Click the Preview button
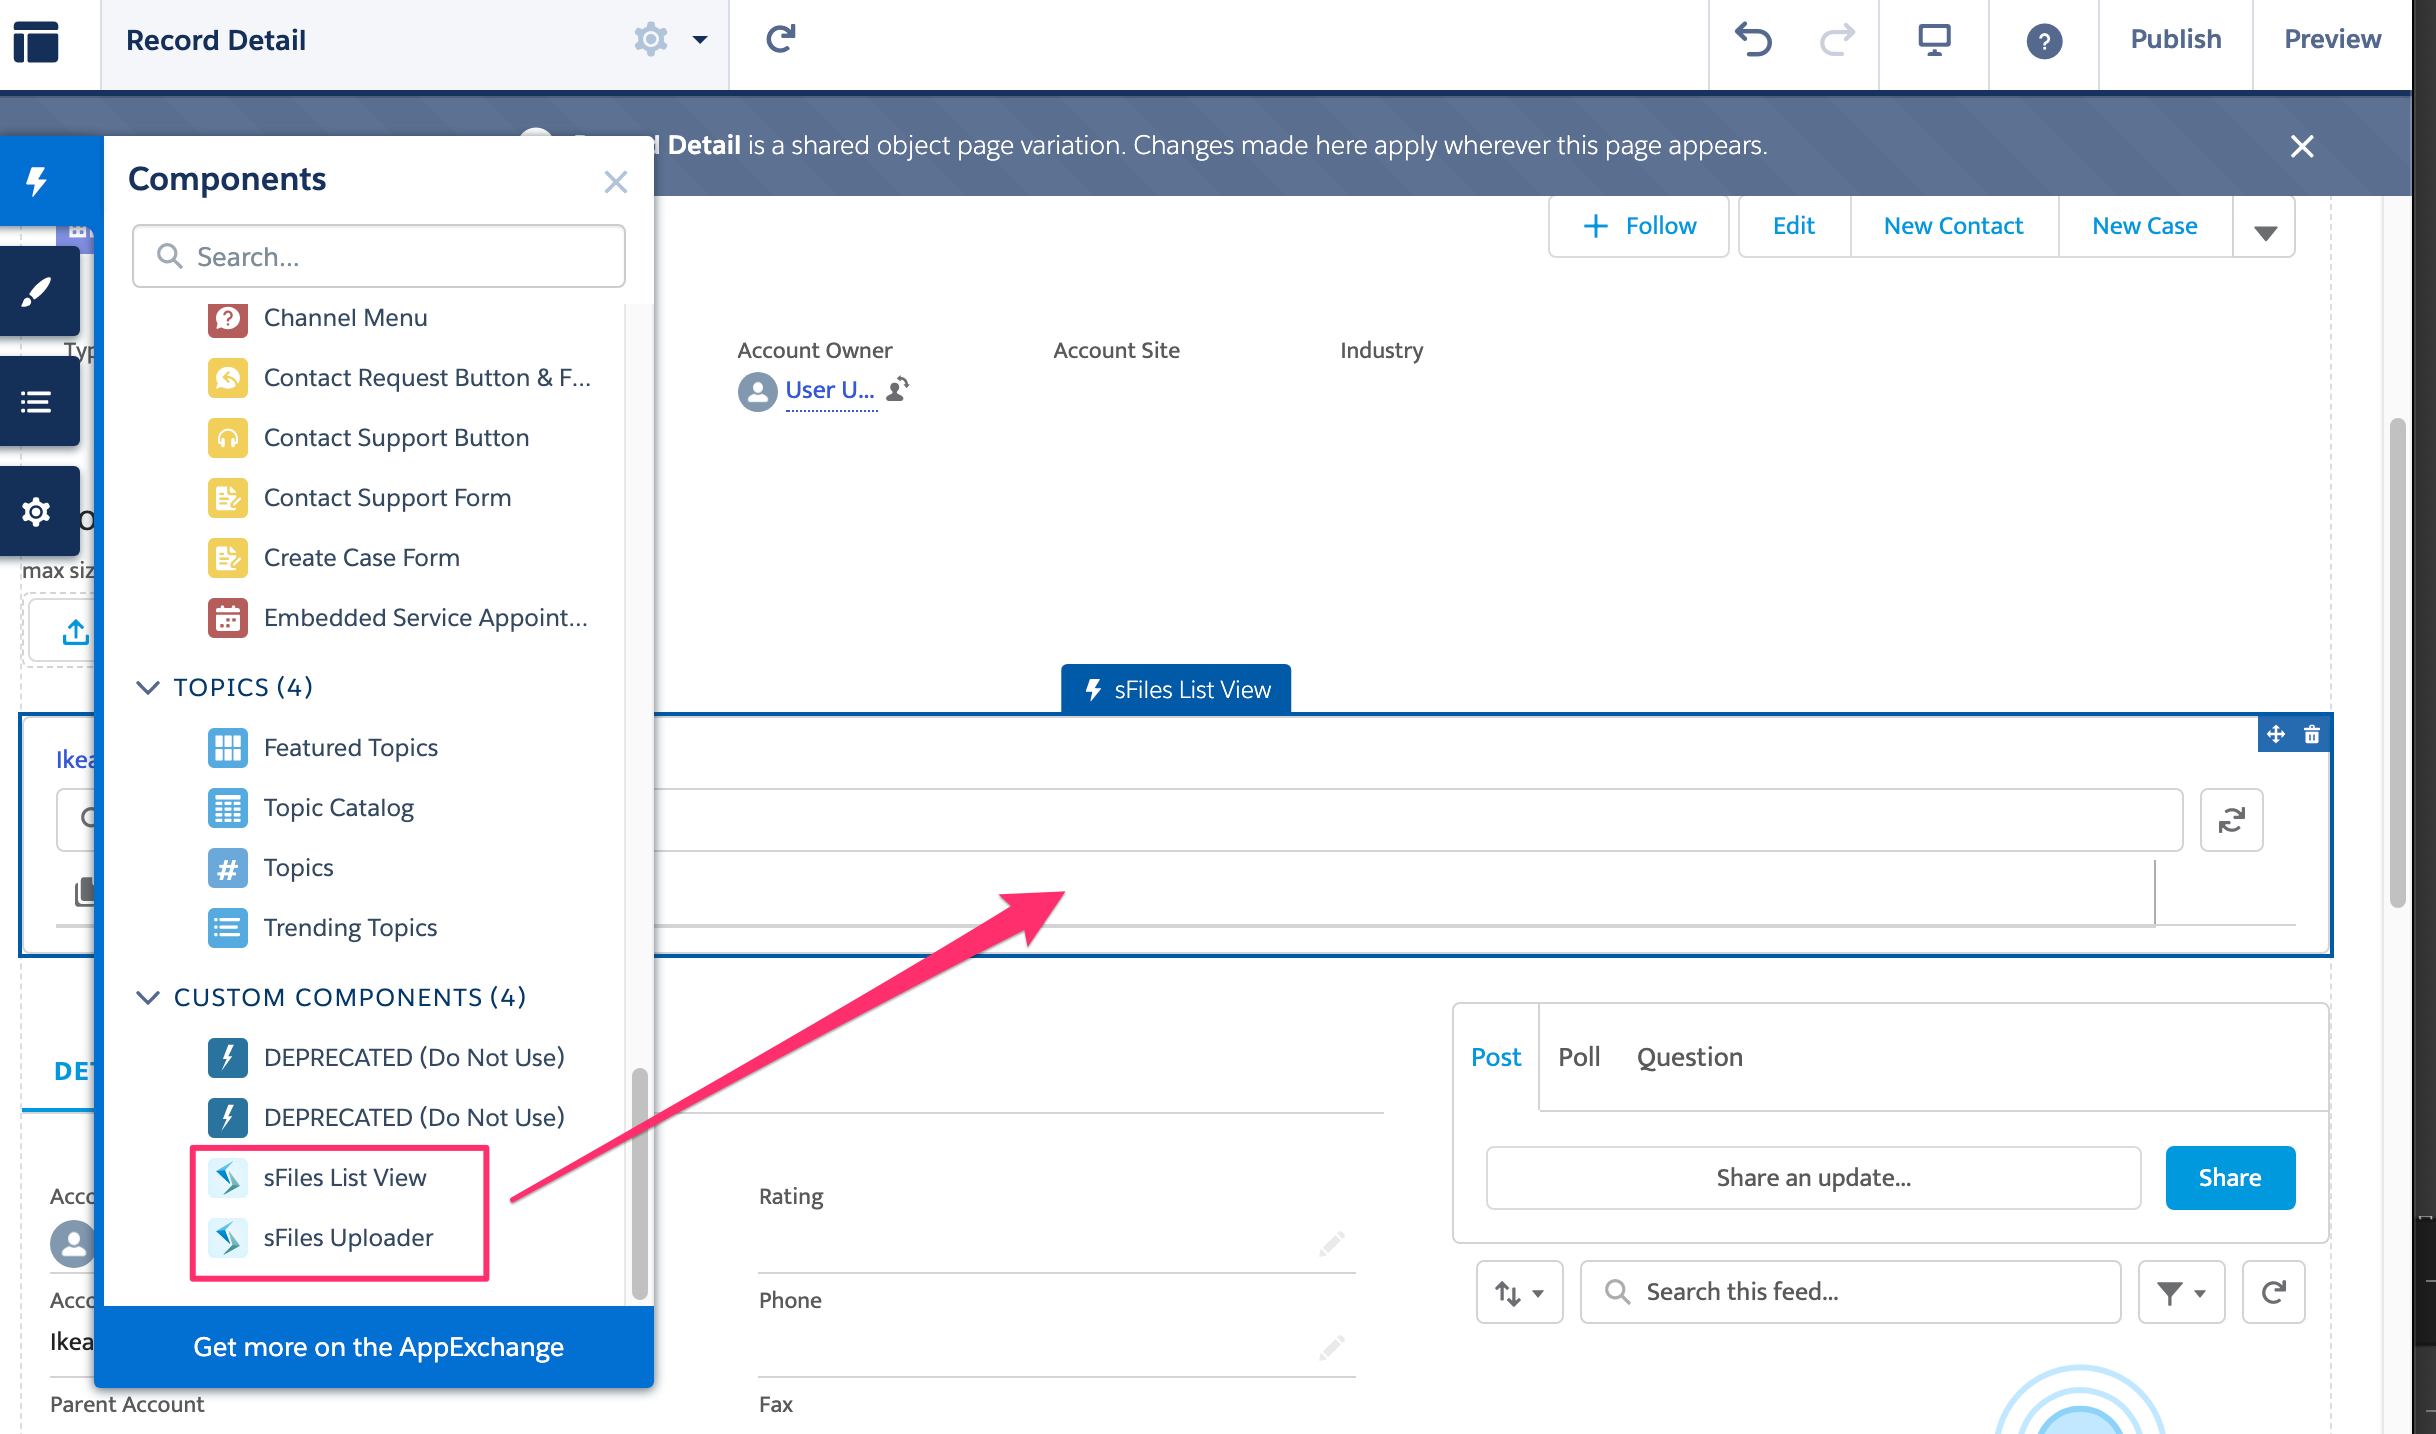The height and width of the screenshot is (1434, 2436). 2332,40
